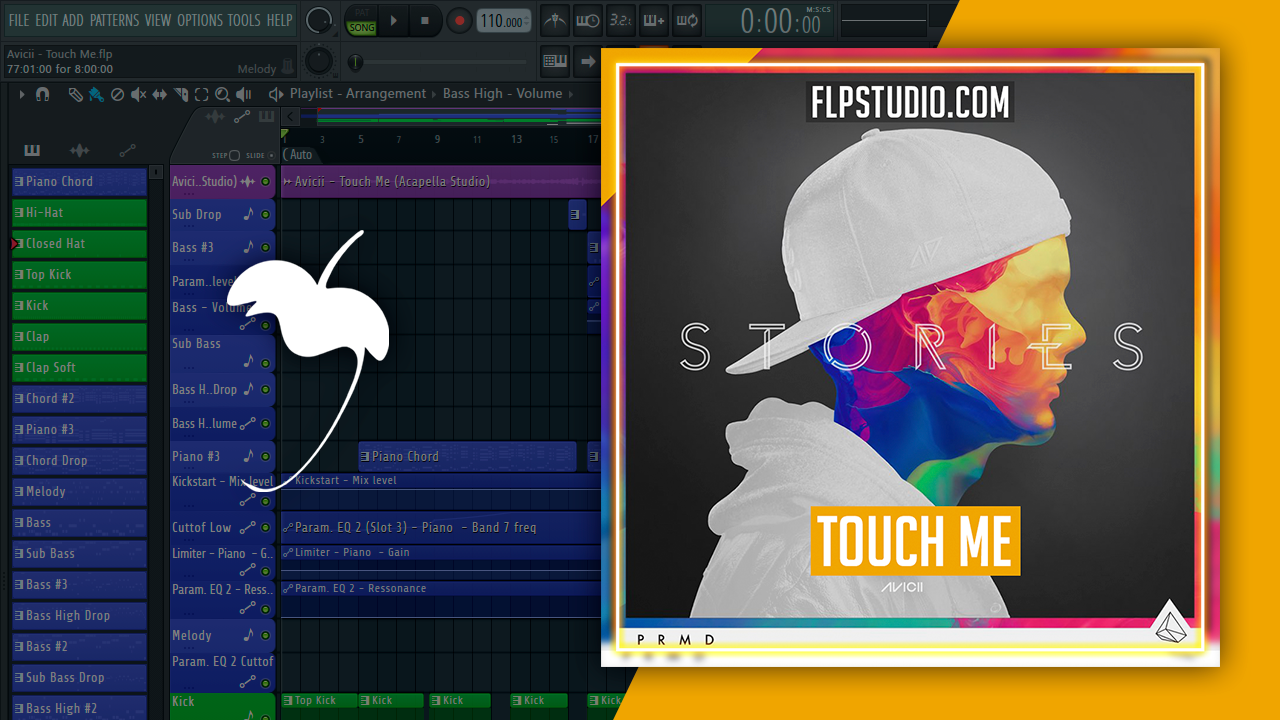Pick the slice tool in the playlist toolbar

pos(181,94)
